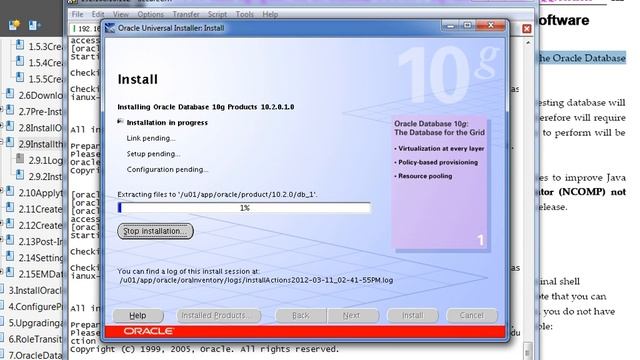Open the Tools menu in terminal window

[x=244, y=14]
